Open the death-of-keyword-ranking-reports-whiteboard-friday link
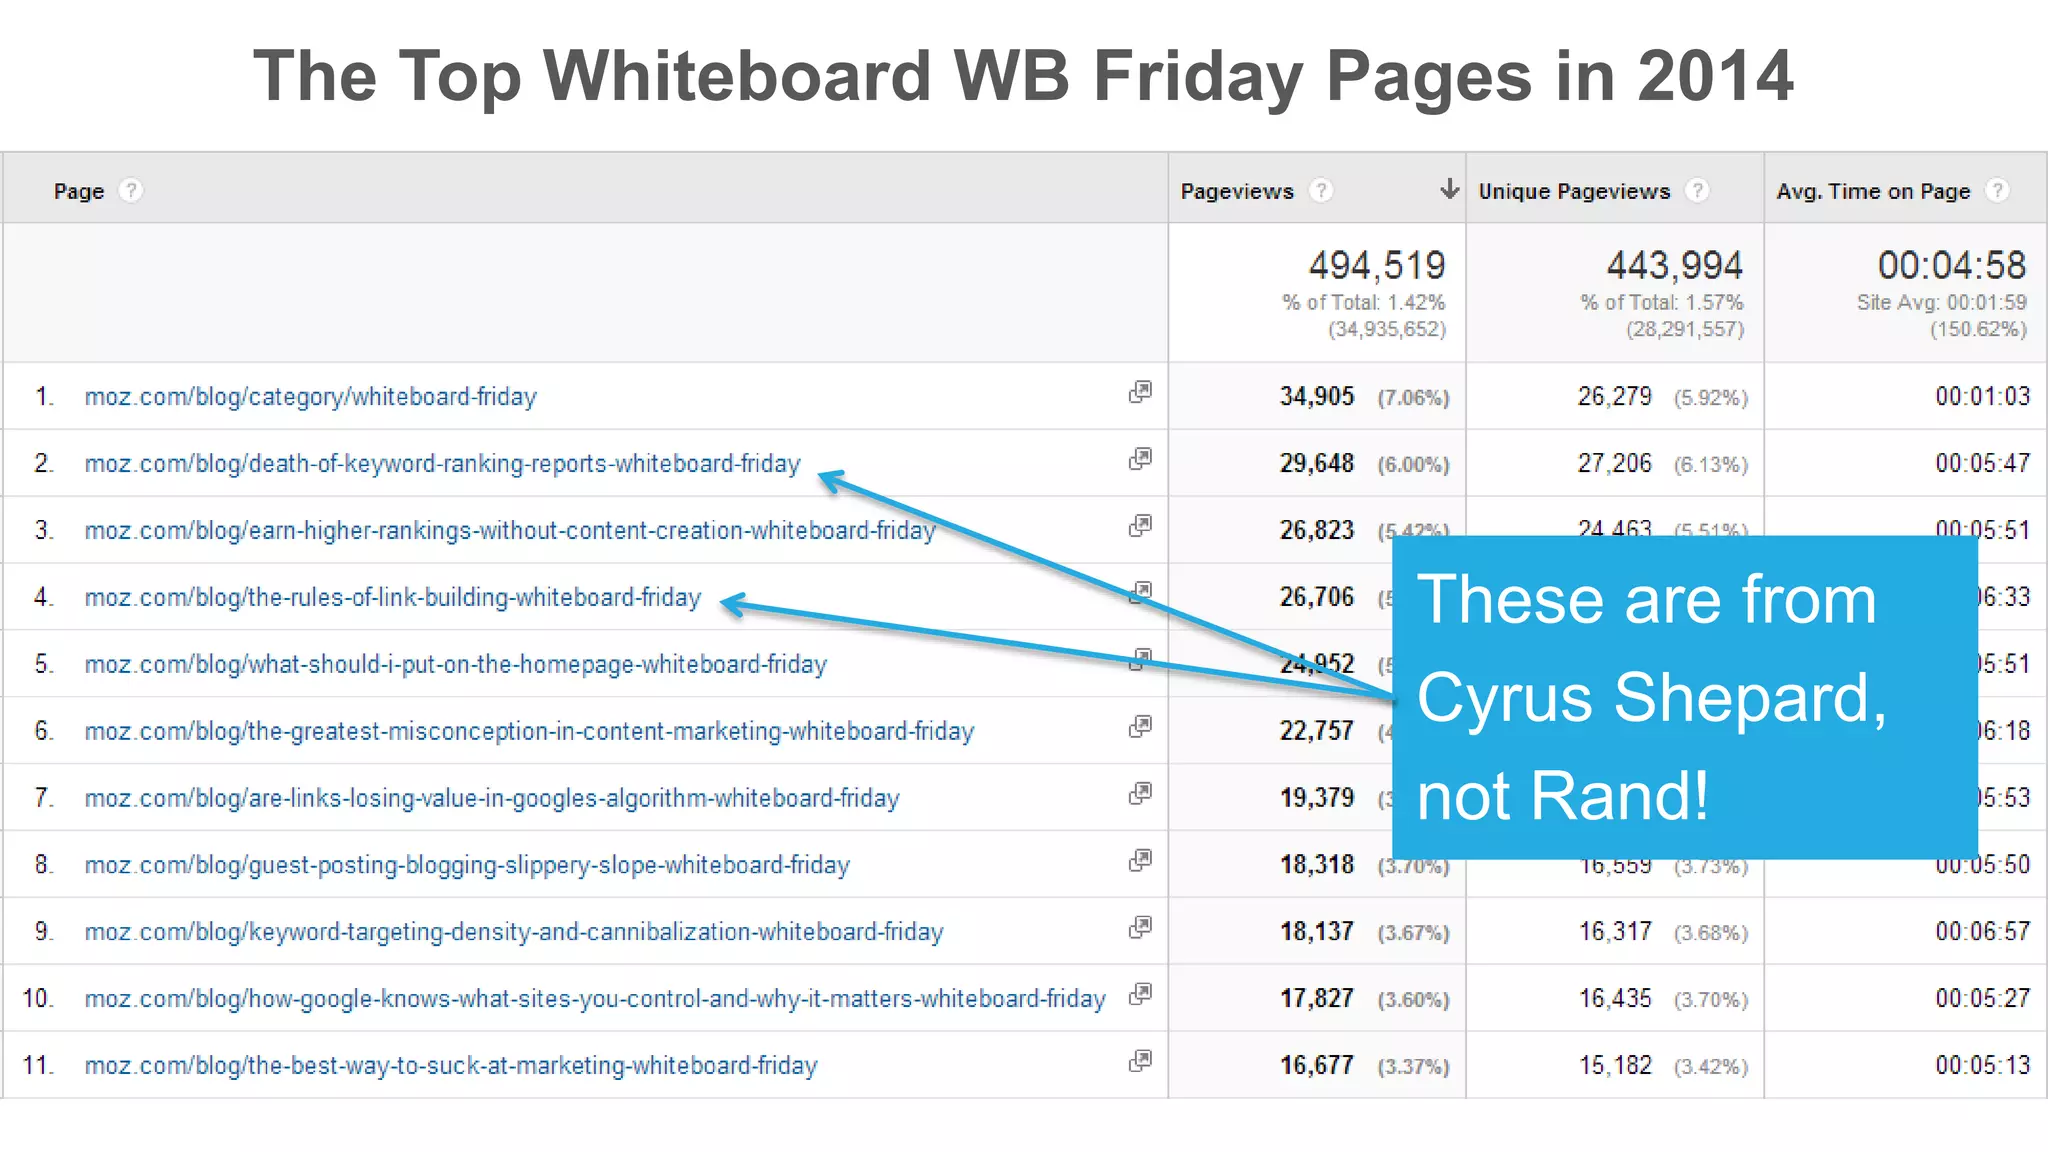The image size is (2048, 1152). click(443, 464)
